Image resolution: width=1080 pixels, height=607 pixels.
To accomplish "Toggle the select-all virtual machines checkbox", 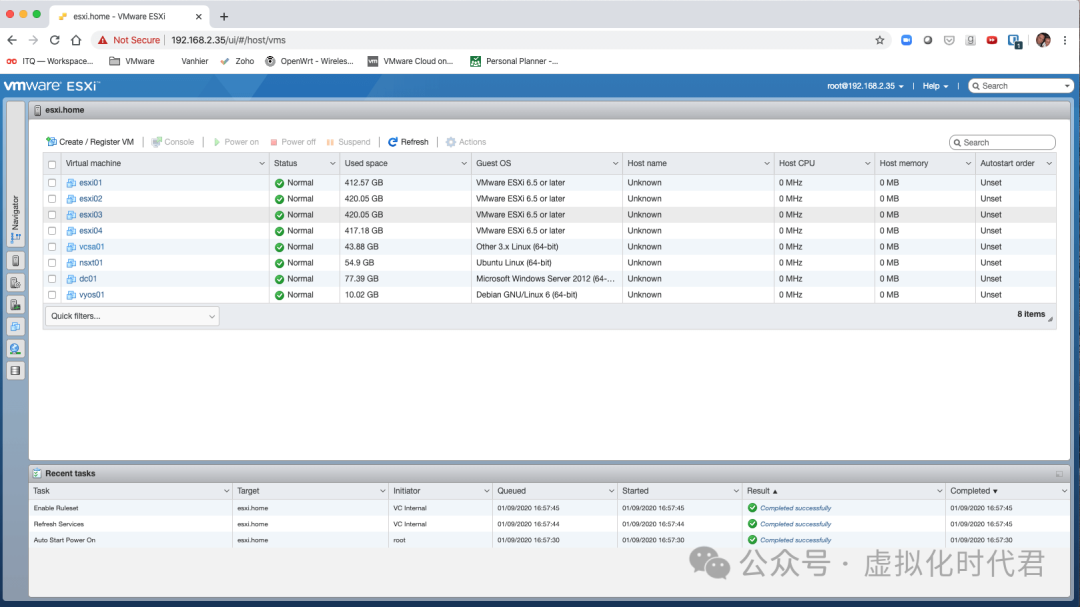I will coord(52,165).
